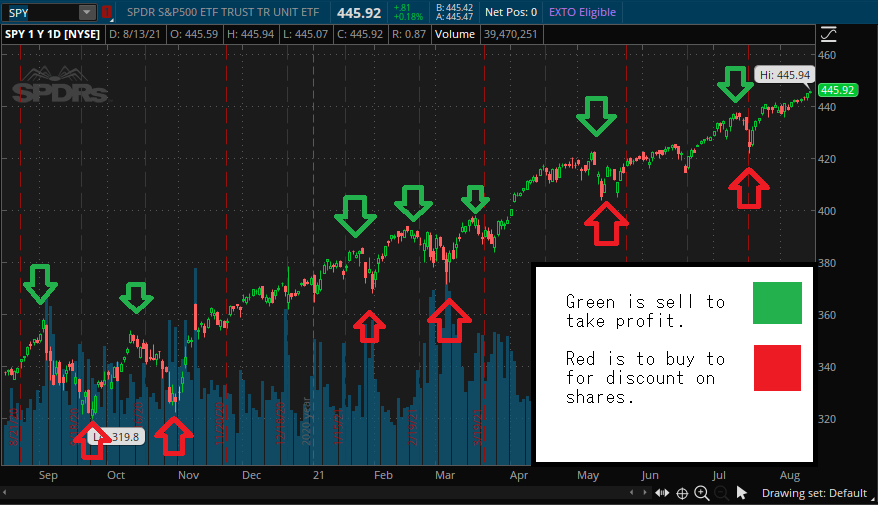The image size is (878, 505).
Task: Click the EXTO Eligible link
Action: click(x=582, y=12)
